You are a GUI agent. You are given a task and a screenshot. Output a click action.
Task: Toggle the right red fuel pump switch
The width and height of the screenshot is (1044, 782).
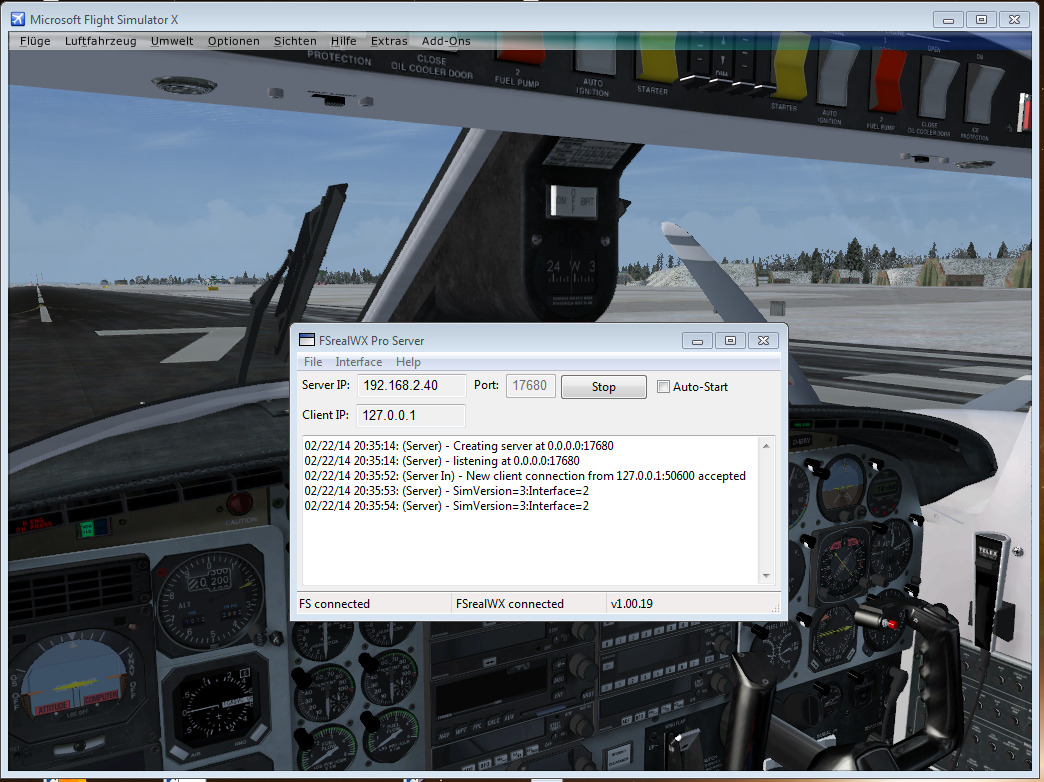887,78
